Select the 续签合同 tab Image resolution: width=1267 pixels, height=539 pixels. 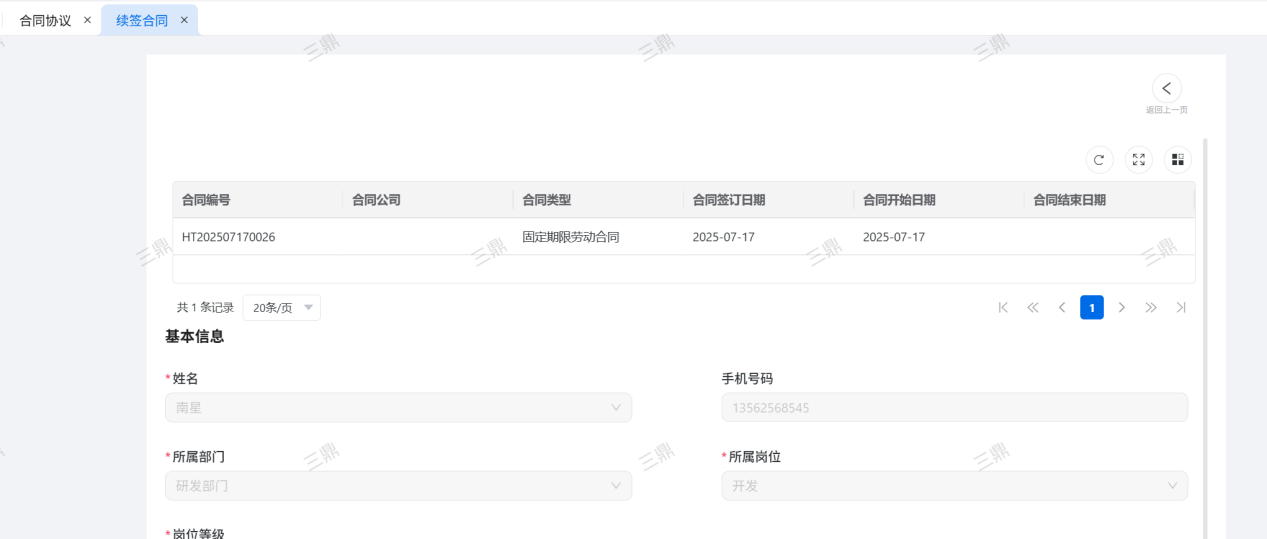click(x=142, y=20)
